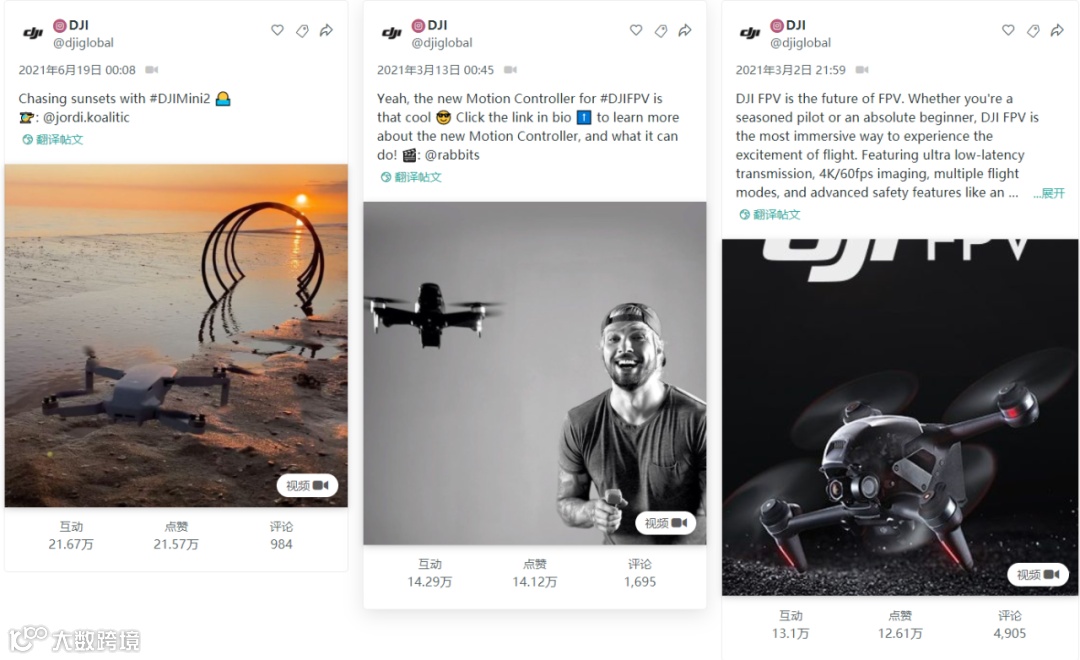
Task: Open @rabbits mention link
Action: 452,155
